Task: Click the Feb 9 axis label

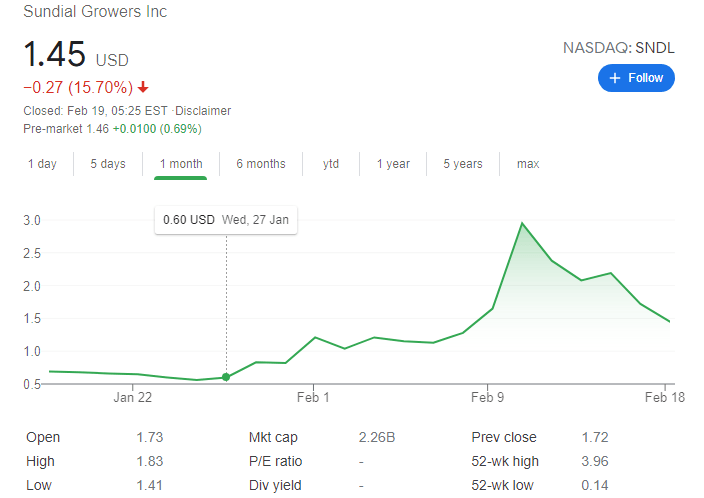Action: [x=488, y=397]
